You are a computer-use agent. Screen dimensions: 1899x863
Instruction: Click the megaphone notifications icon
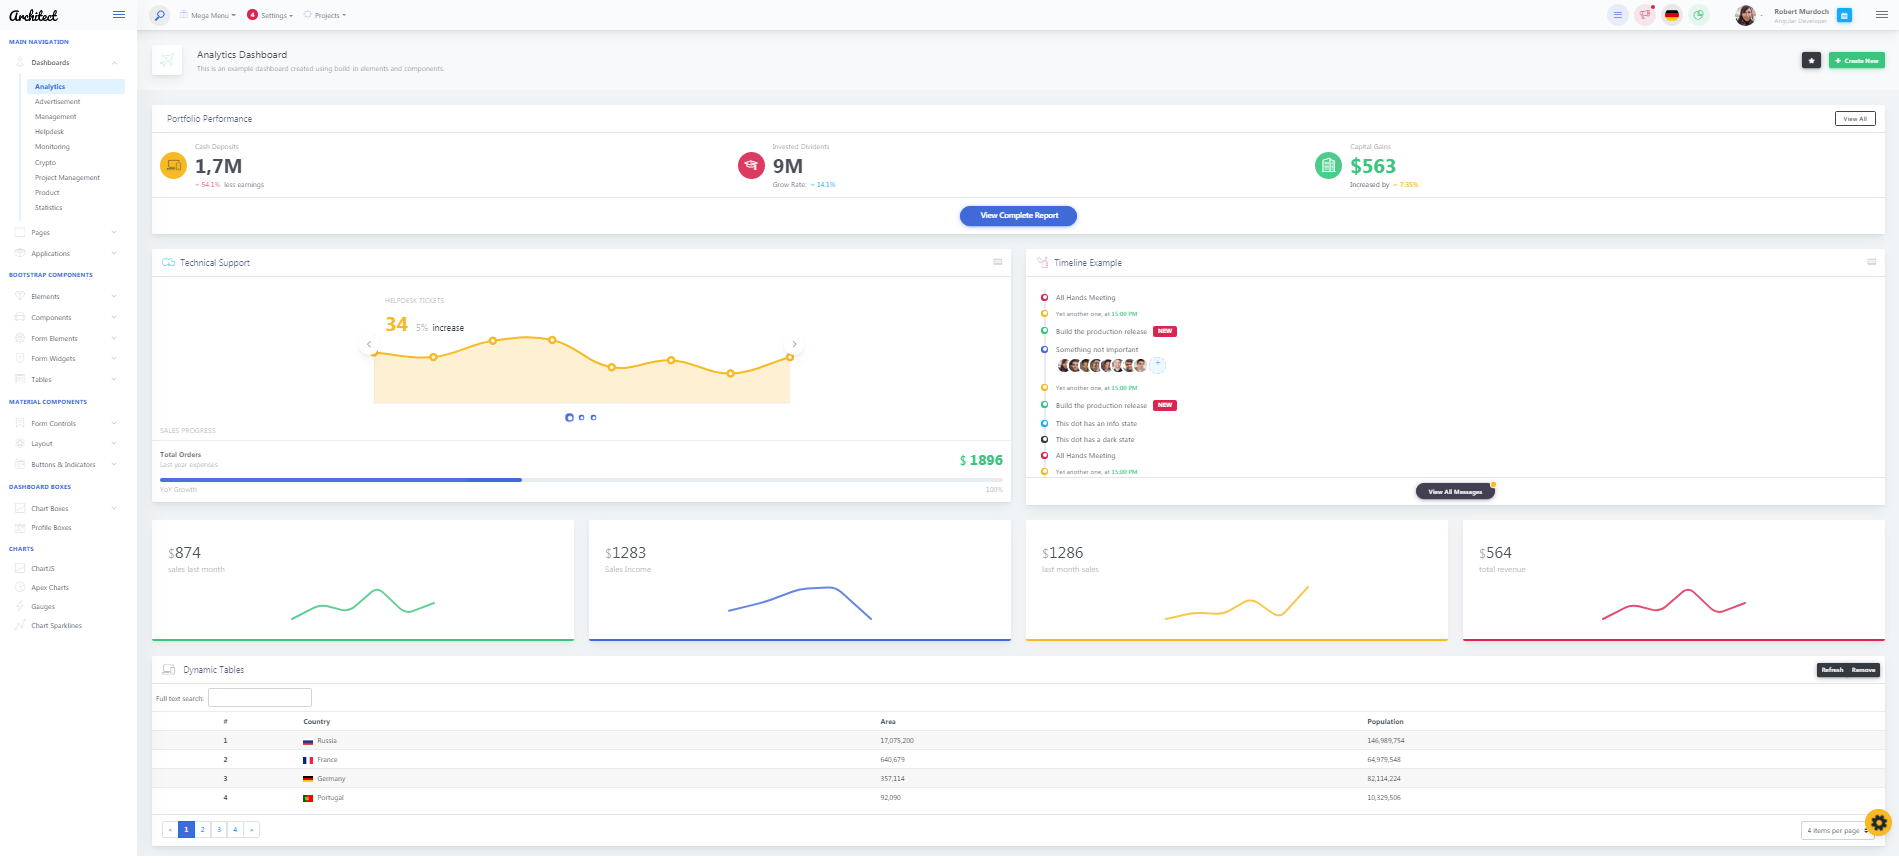[x=1644, y=15]
